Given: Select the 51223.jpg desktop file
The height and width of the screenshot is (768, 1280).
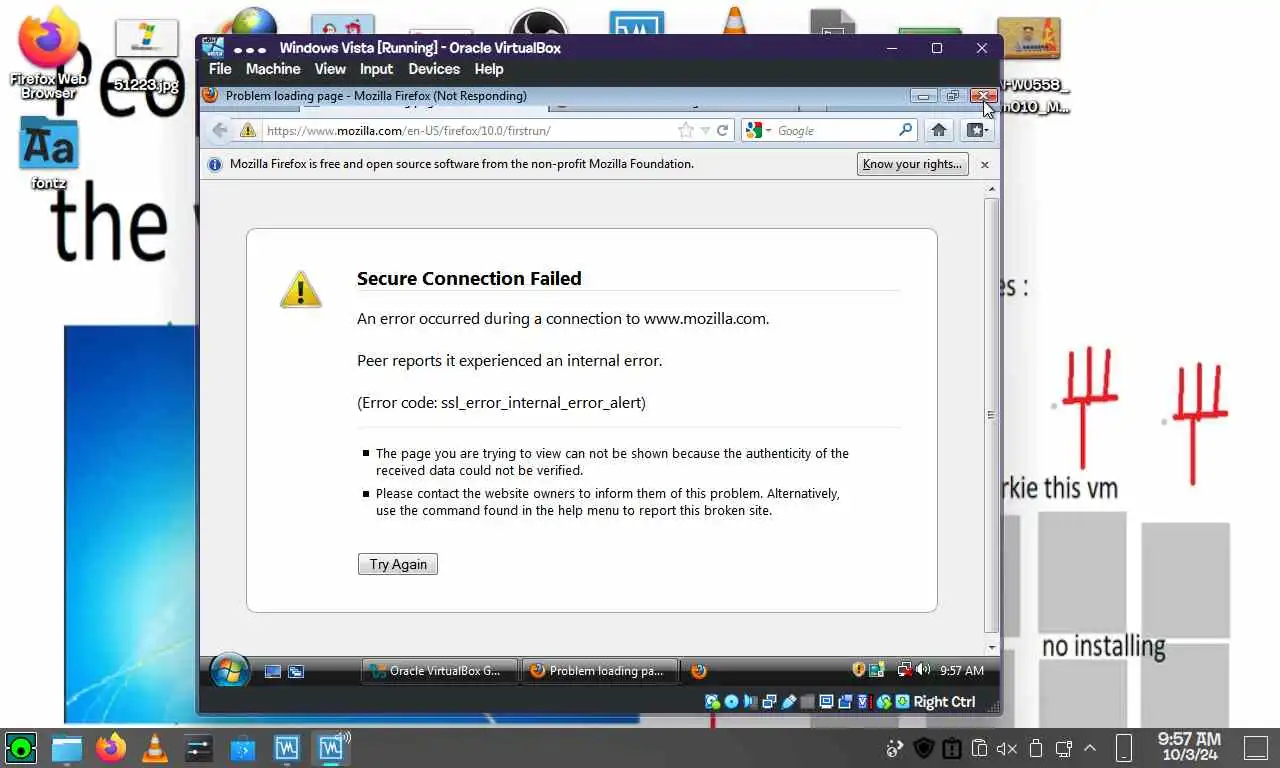Looking at the screenshot, I should [146, 57].
